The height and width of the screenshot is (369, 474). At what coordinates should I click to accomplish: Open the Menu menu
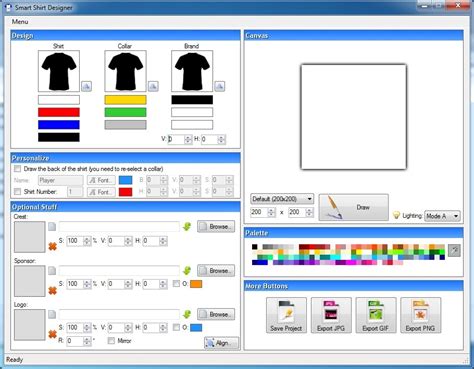point(20,22)
